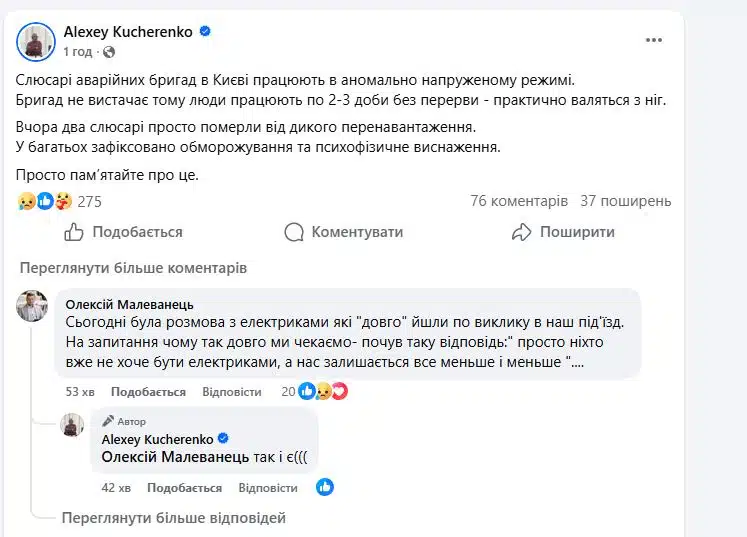Click the blue verified badge beside post author
Viewport: 747px width, 537px height.
tap(205, 32)
